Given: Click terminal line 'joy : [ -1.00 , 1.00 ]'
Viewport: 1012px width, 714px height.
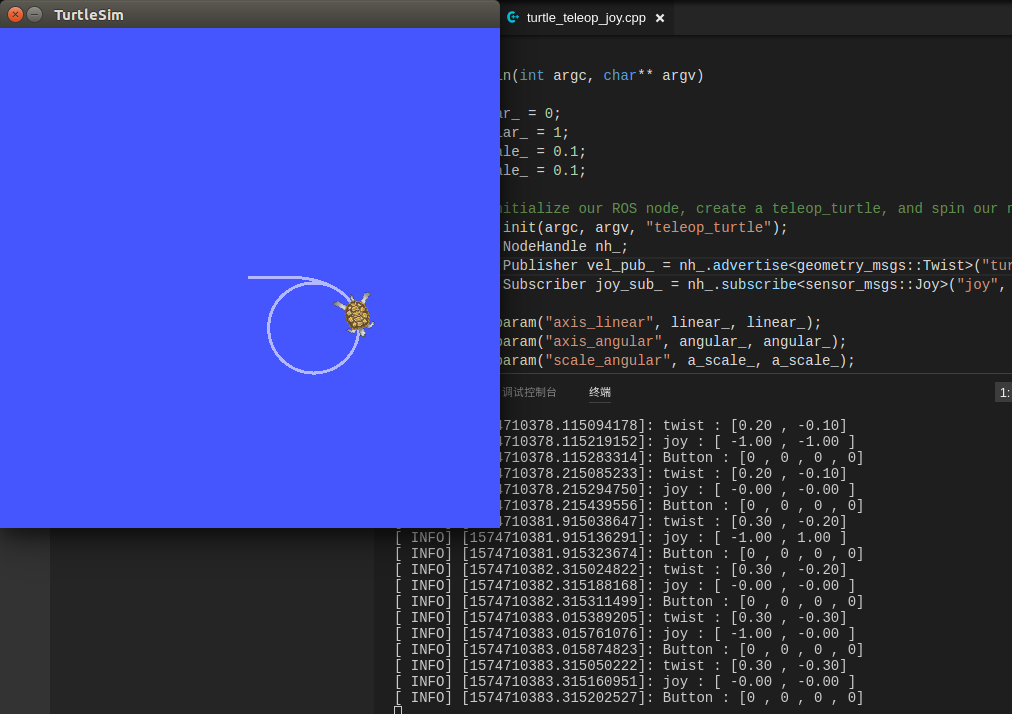Looking at the screenshot, I should pyautogui.click(x=754, y=538).
